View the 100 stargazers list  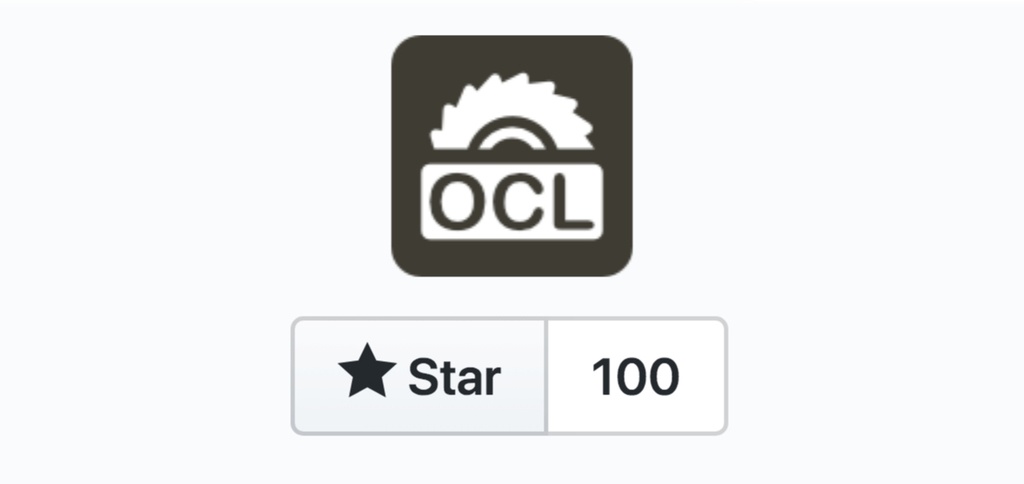pos(635,376)
